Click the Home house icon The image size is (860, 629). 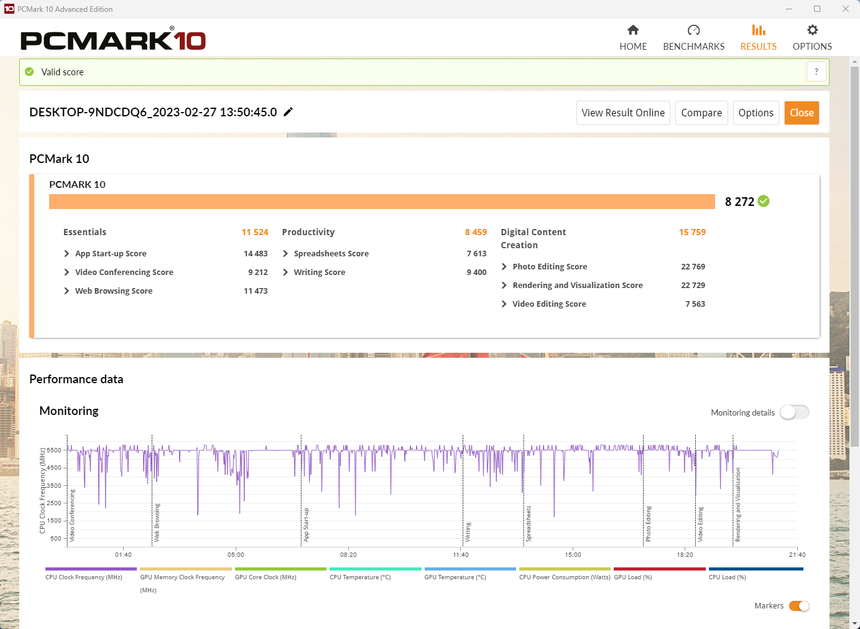(x=632, y=31)
